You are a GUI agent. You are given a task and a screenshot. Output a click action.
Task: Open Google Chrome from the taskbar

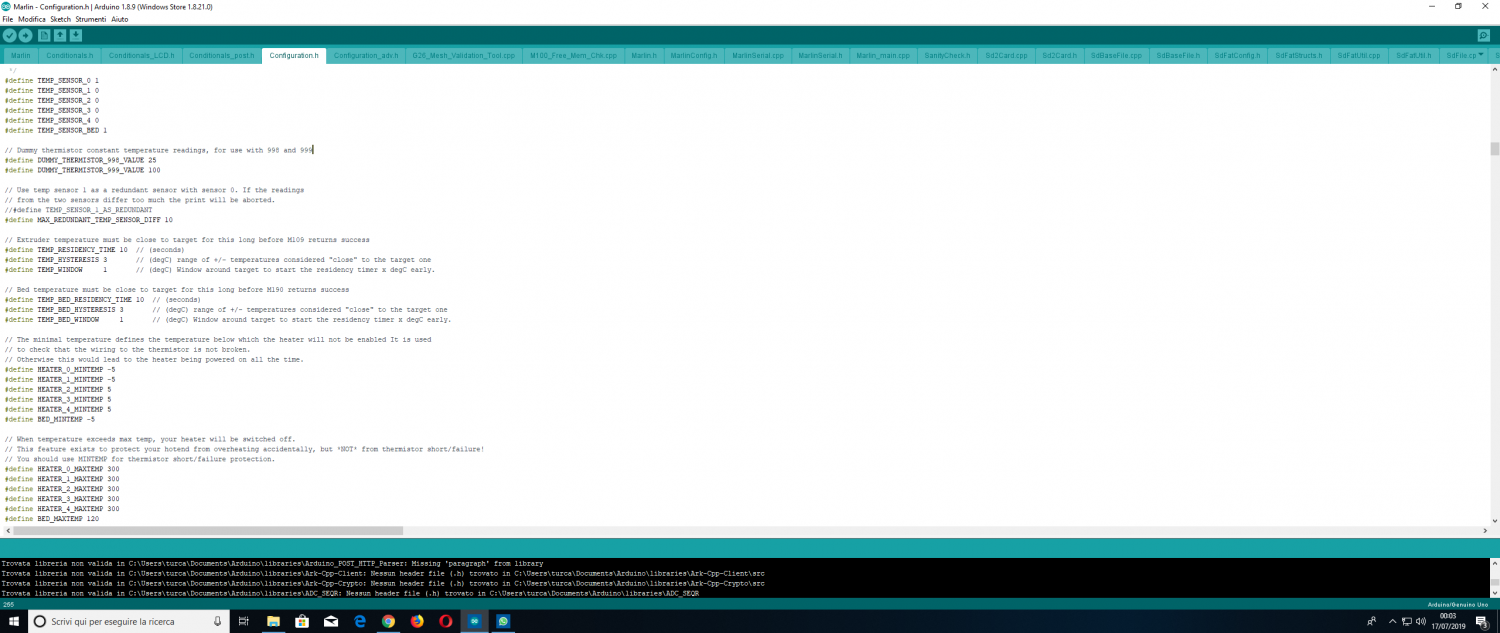(x=388, y=621)
